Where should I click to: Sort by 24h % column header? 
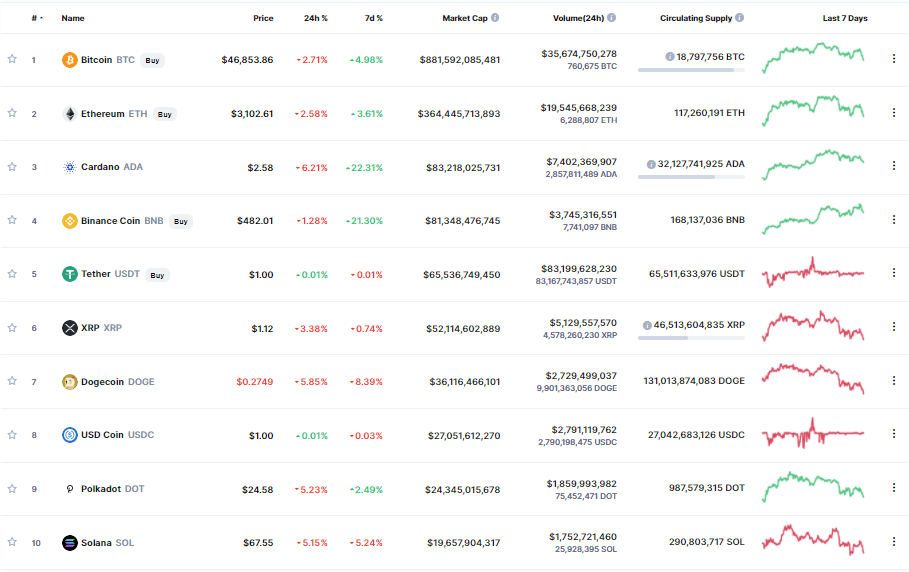(316, 18)
